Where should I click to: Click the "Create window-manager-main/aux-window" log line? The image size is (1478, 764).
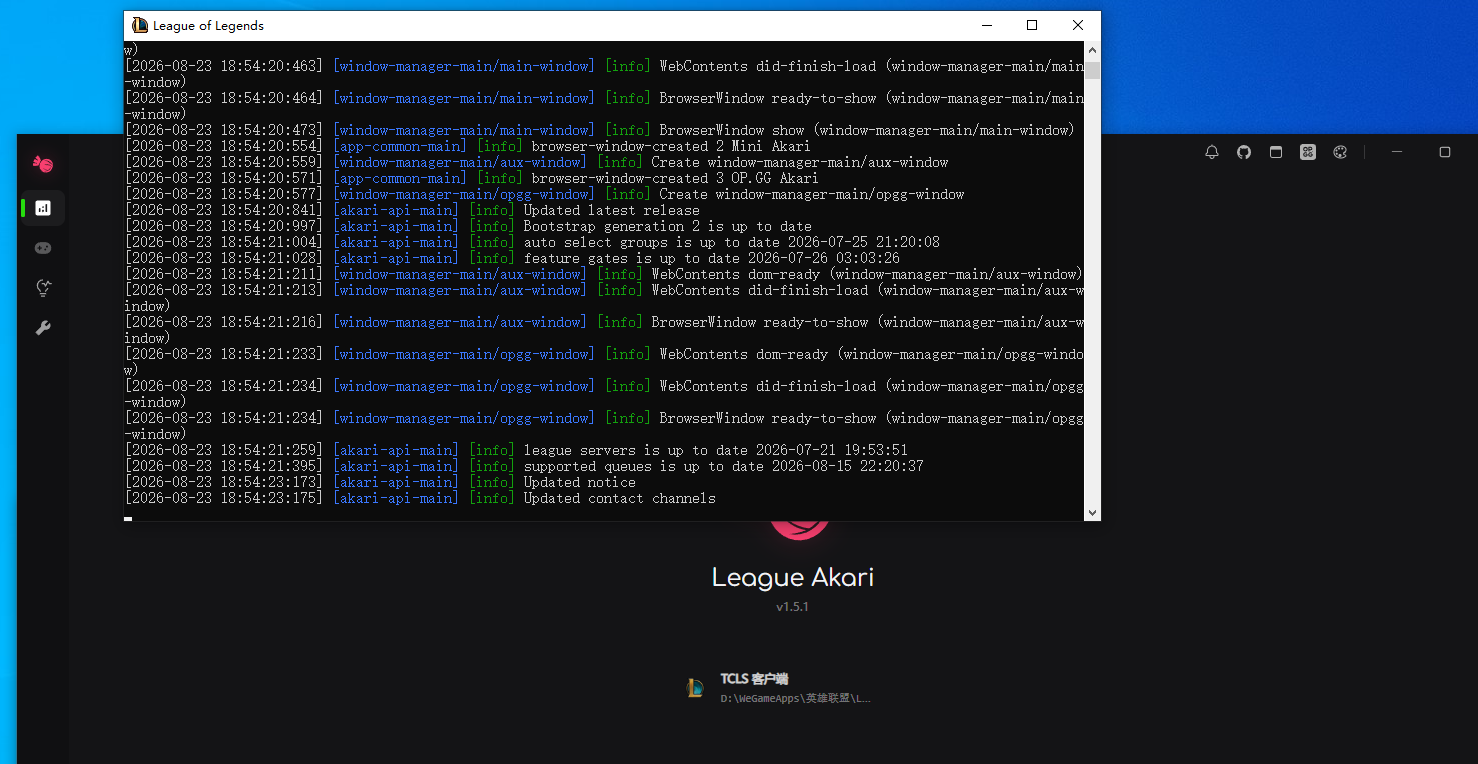click(x=537, y=162)
